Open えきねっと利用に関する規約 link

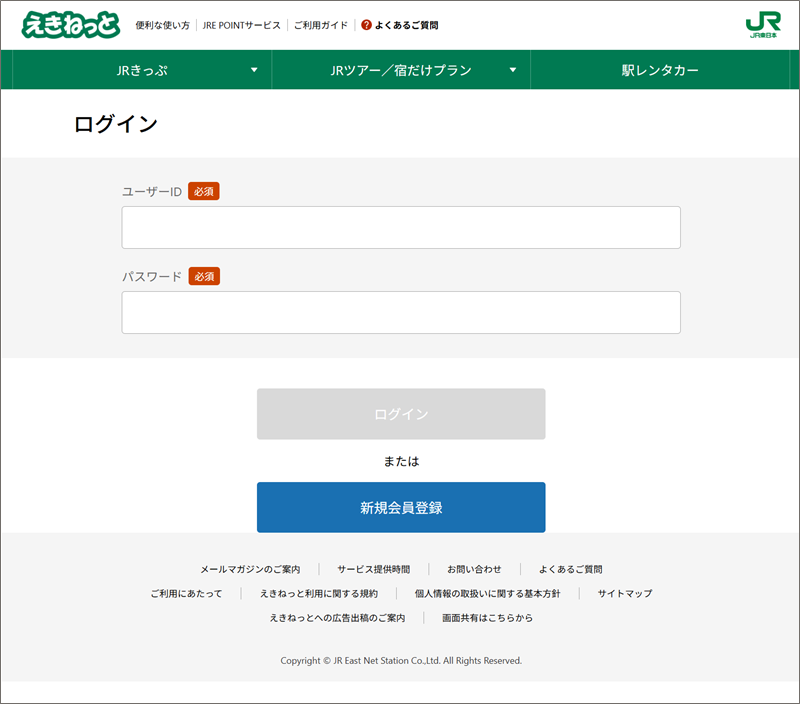[x=319, y=593]
